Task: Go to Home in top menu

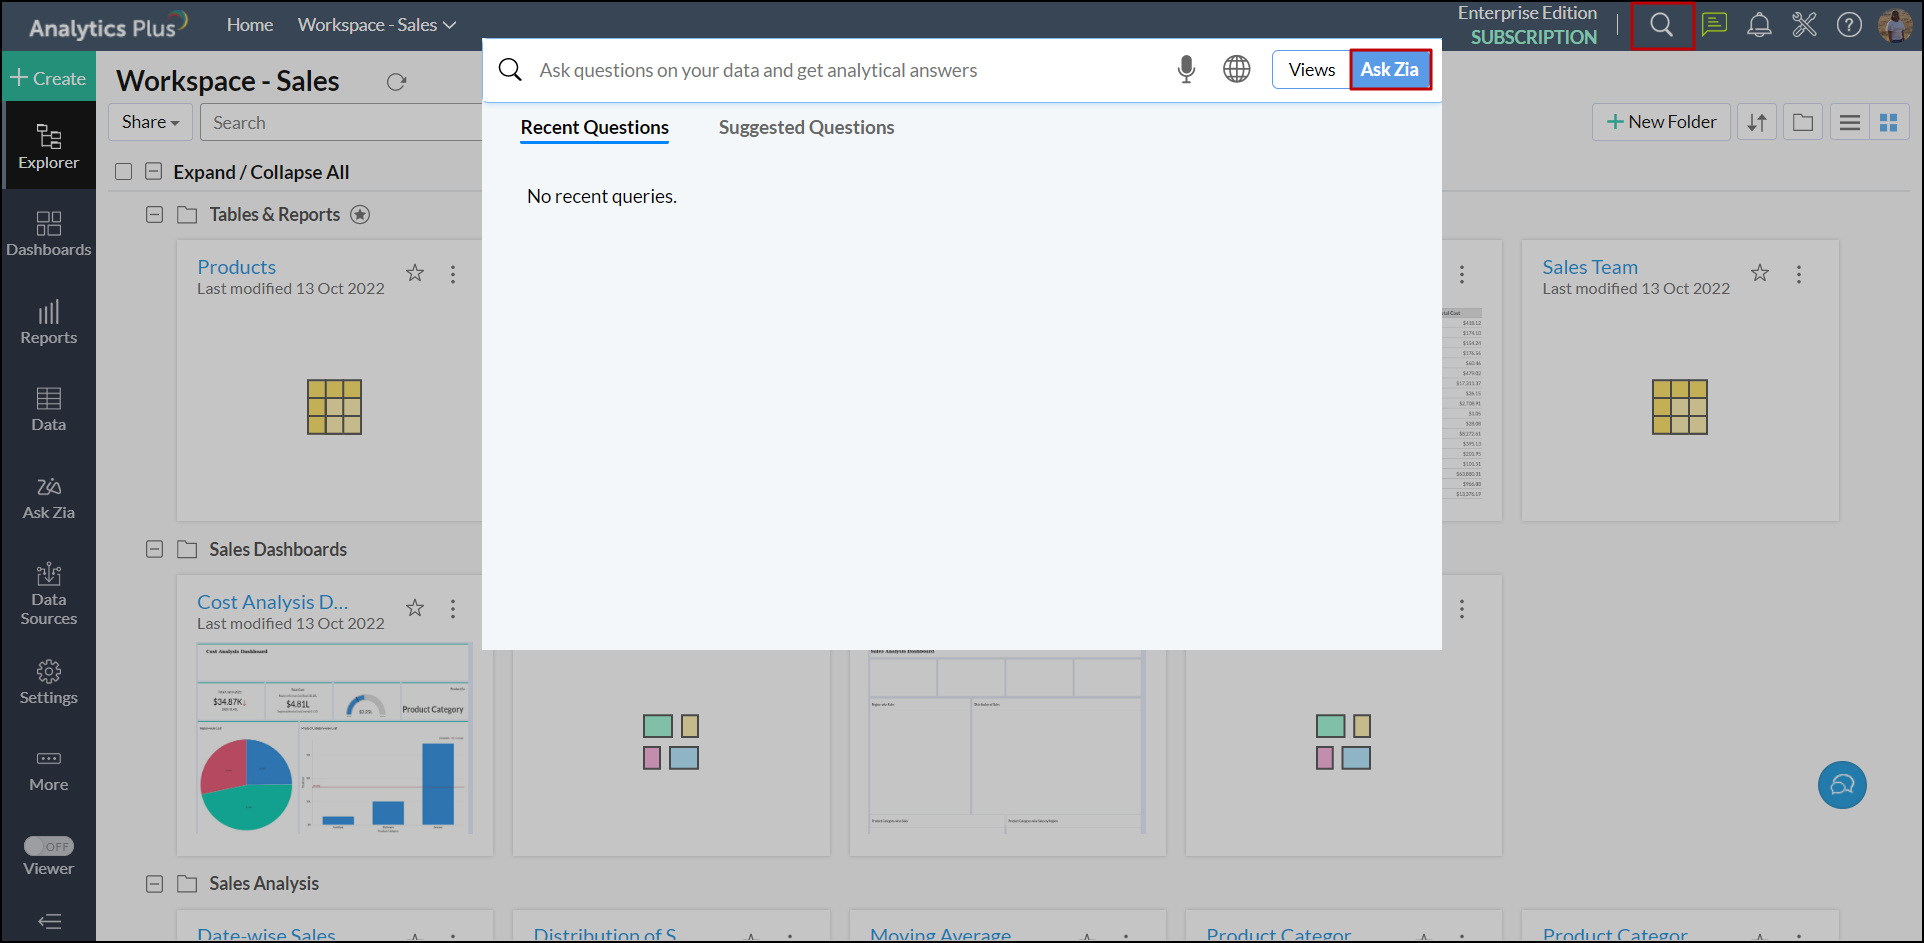Action: (250, 25)
